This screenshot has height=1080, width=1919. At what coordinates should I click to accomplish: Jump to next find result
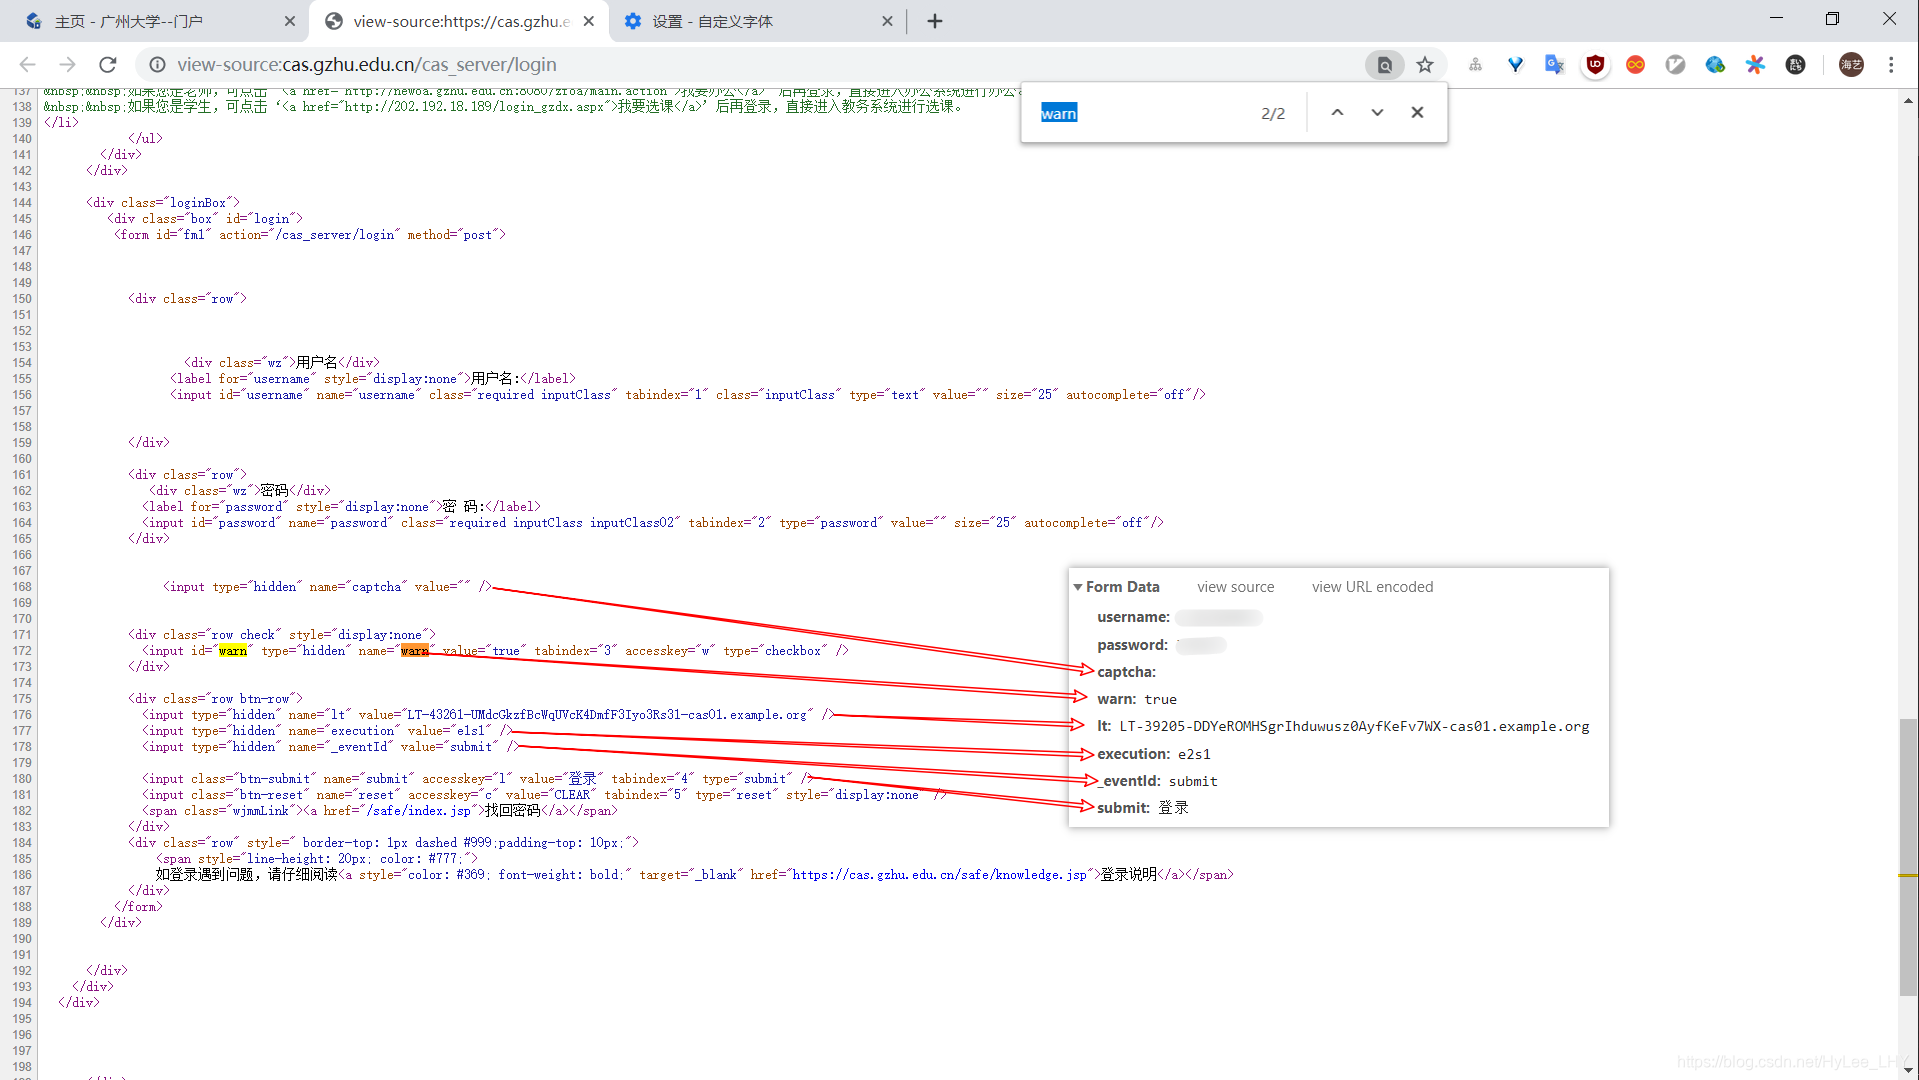coord(1377,113)
